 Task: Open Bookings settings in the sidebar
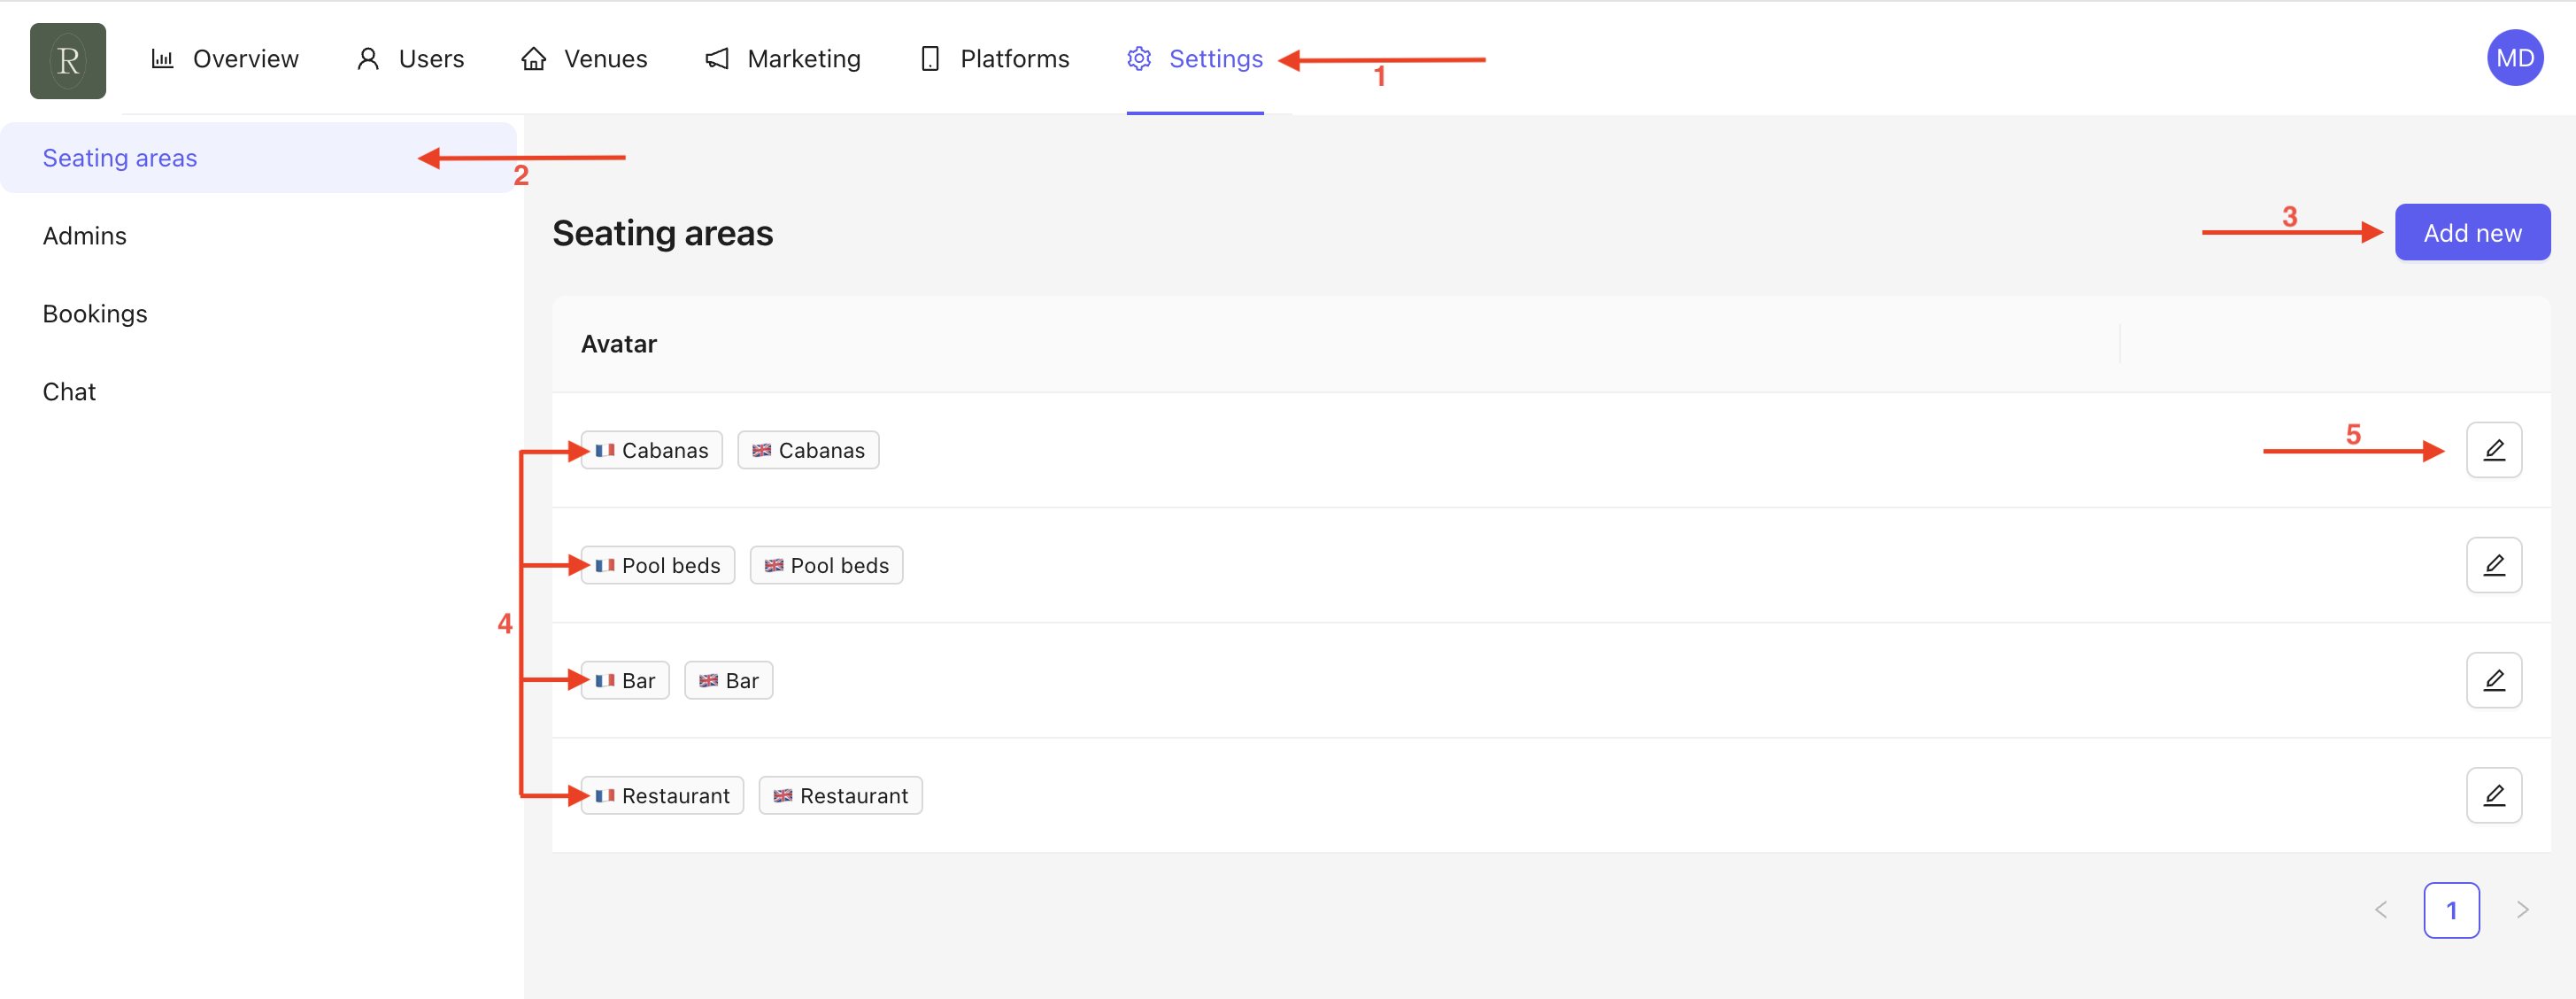tap(95, 314)
